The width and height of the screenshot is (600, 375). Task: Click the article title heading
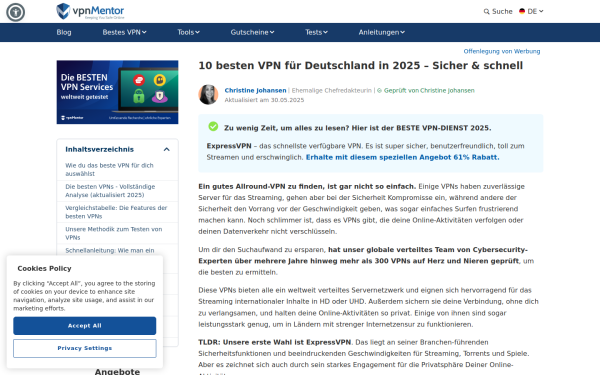[360, 65]
